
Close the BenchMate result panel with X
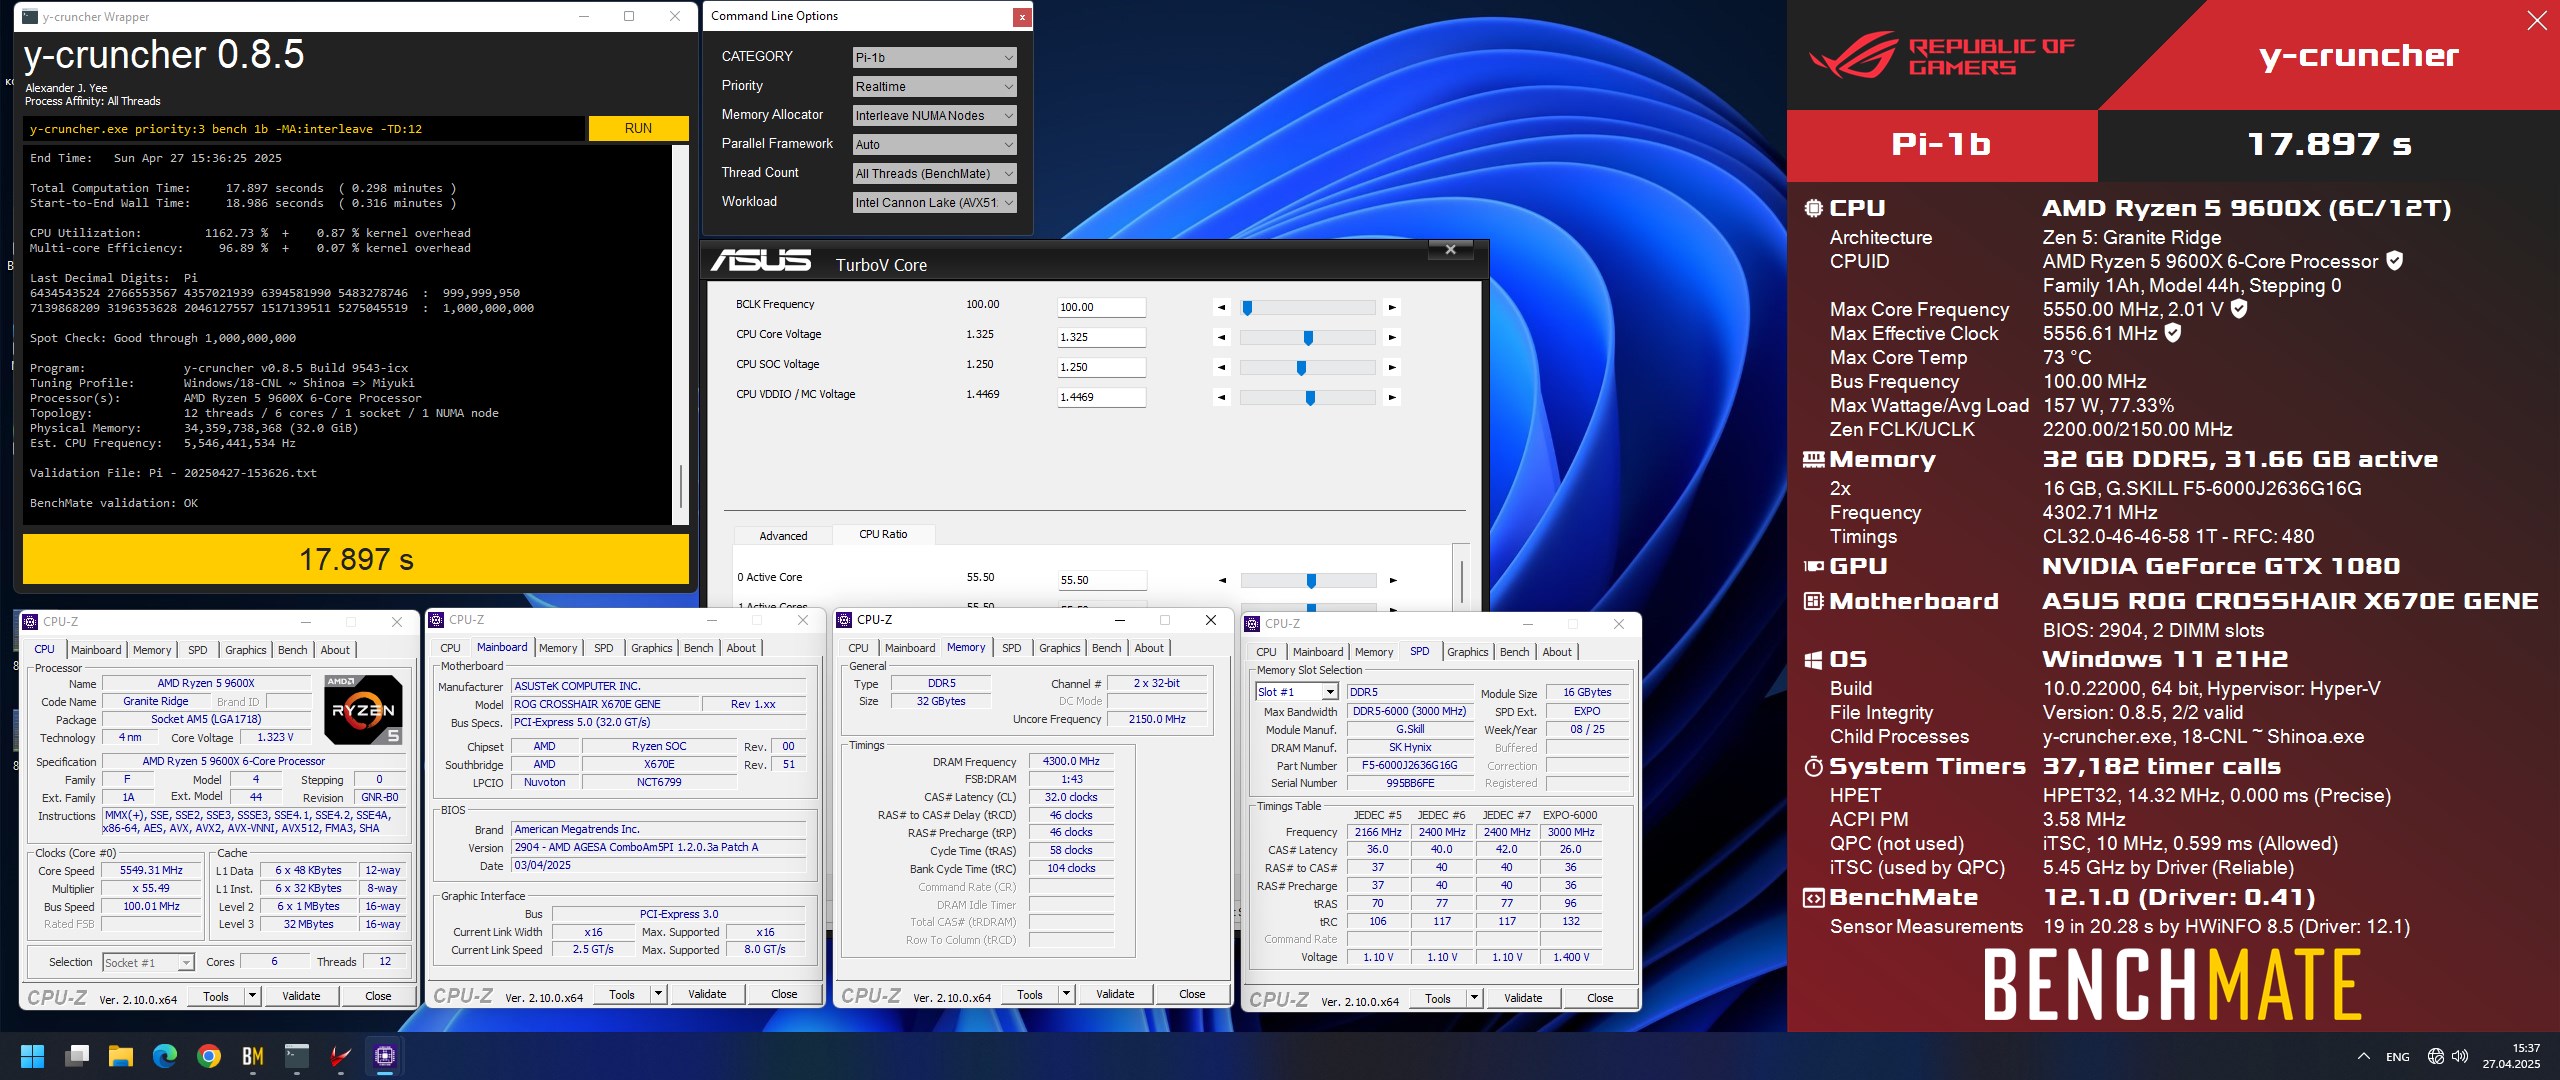2537,20
